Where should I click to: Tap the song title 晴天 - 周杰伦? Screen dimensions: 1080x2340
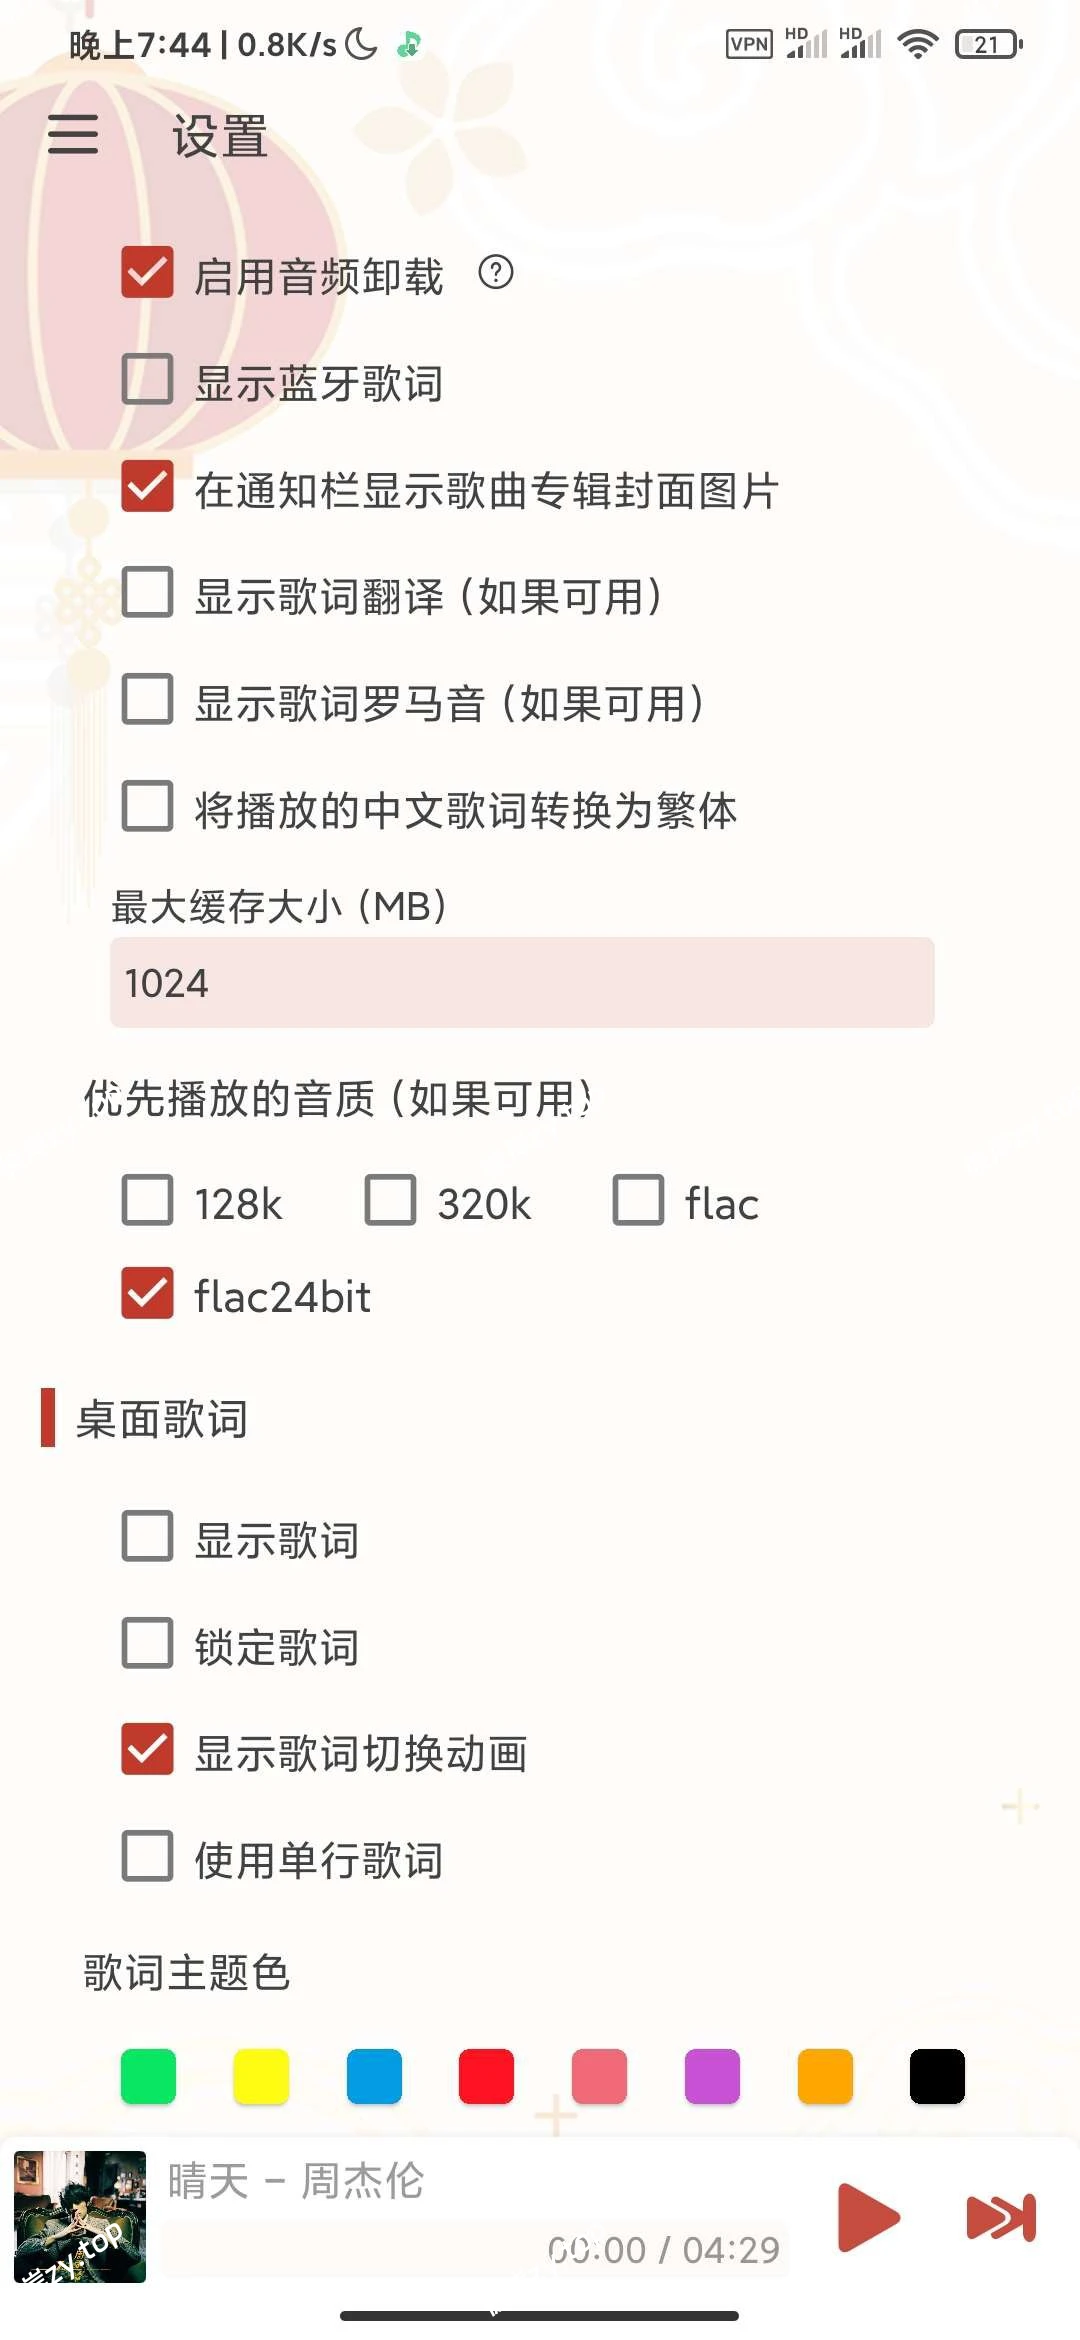point(300,2183)
